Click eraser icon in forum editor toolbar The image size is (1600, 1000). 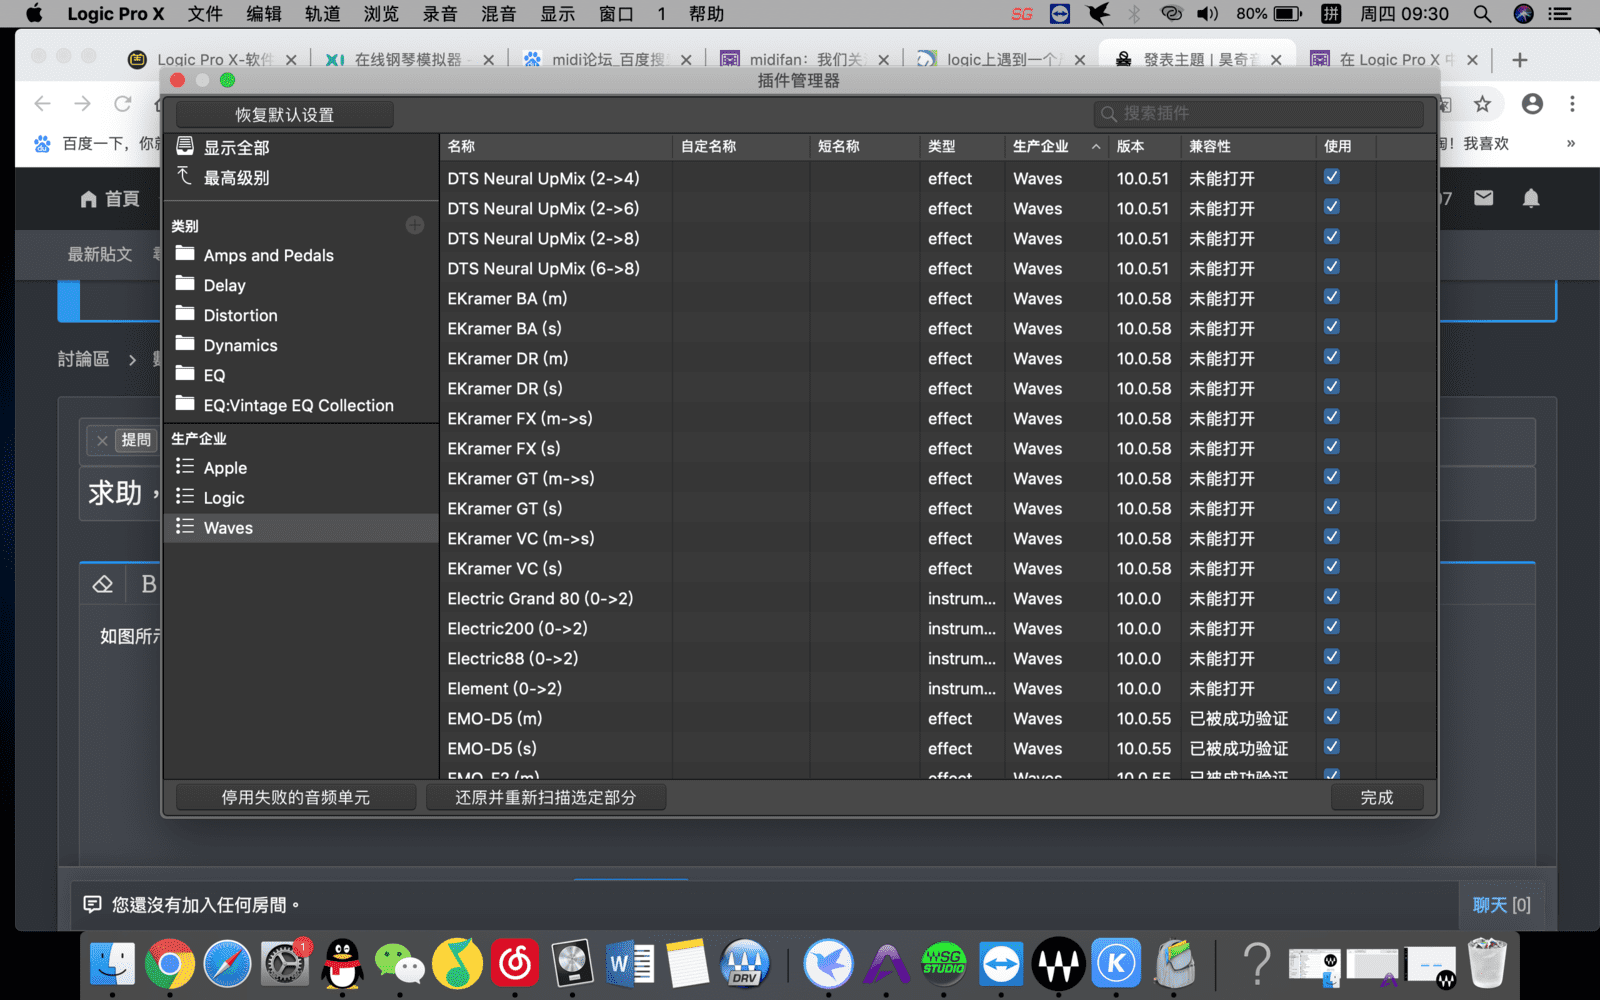click(x=103, y=584)
